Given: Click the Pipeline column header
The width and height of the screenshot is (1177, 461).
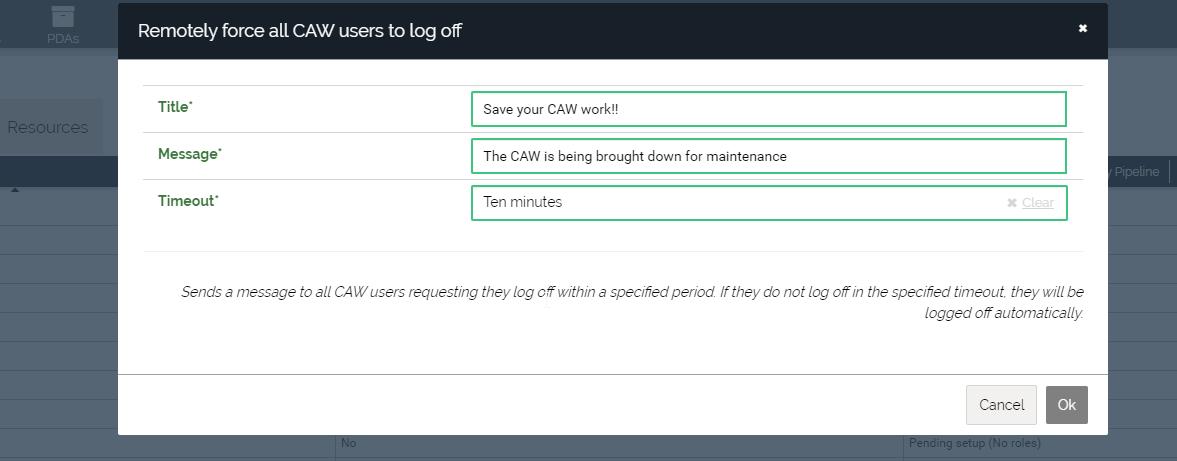Looking at the screenshot, I should point(1136,172).
